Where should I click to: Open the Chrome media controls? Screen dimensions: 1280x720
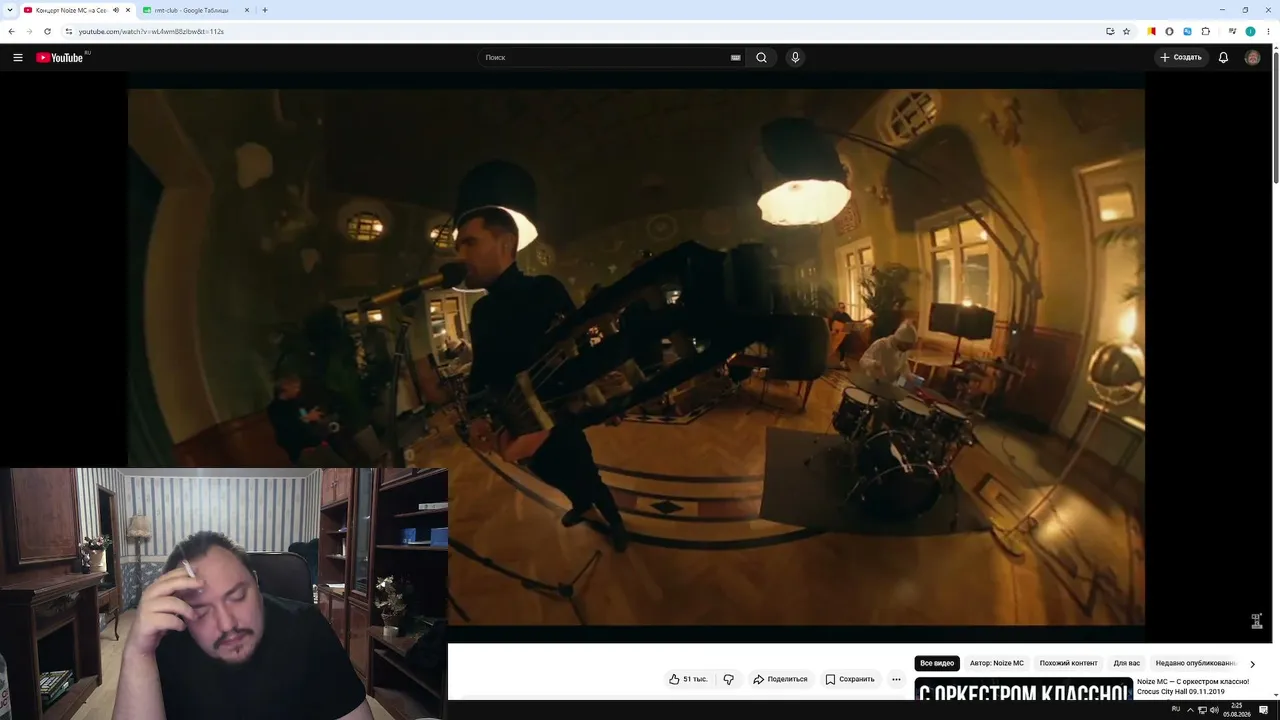1232,31
